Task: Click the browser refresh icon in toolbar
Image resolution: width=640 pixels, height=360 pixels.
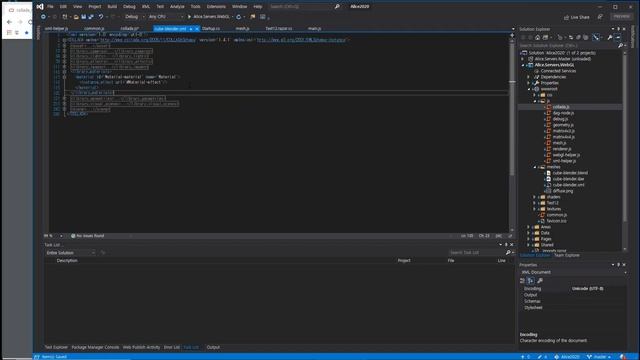Action: click(x=238, y=17)
